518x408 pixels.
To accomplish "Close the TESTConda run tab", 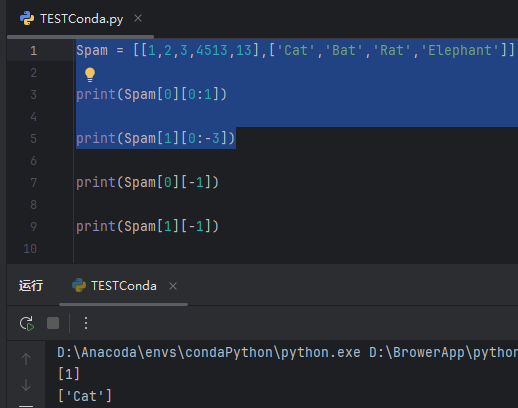I will point(173,286).
